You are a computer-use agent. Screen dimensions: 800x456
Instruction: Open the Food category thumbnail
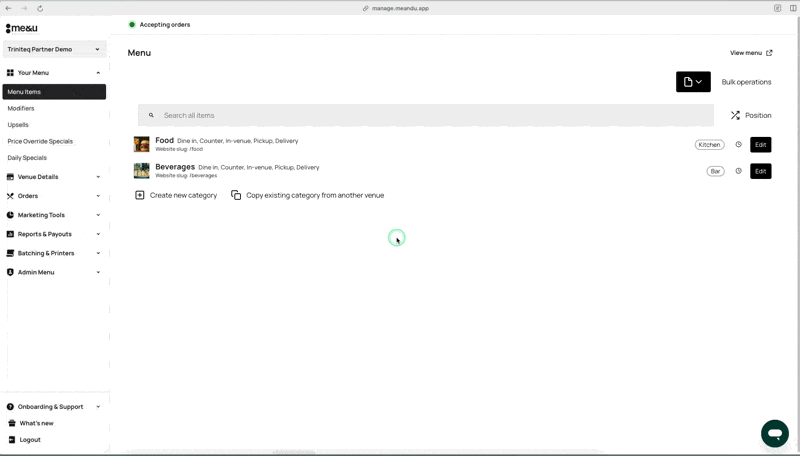141,144
